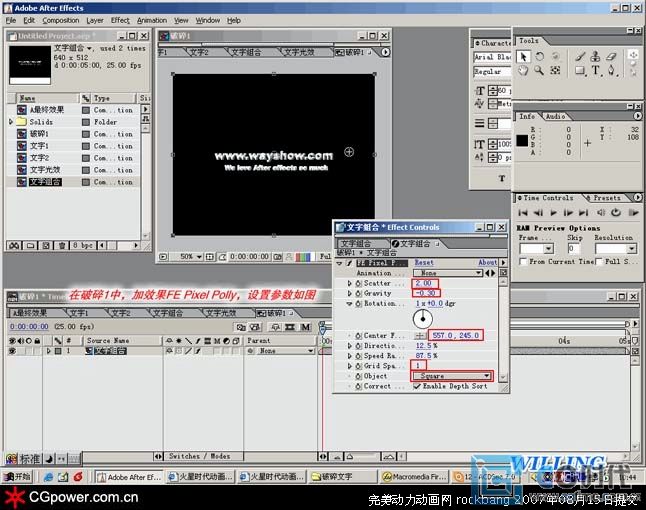Select the Rectangular Mask tool
This screenshot has width=646, height=510.
pyautogui.click(x=580, y=71)
